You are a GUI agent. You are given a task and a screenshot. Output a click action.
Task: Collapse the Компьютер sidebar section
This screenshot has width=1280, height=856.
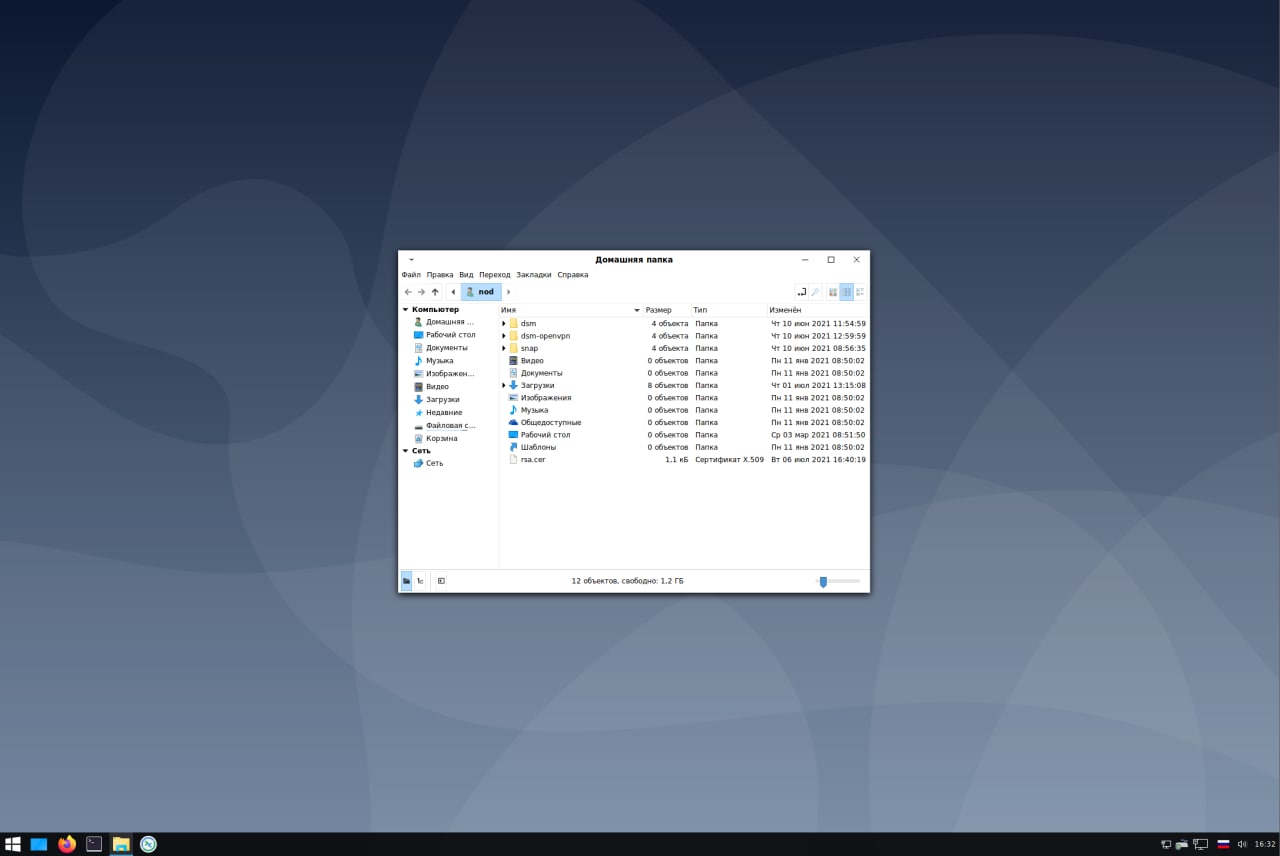tap(406, 310)
